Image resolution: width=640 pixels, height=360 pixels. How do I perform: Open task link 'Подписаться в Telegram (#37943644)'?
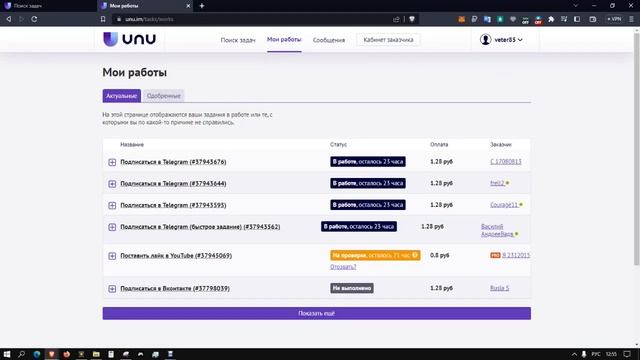pos(173,183)
